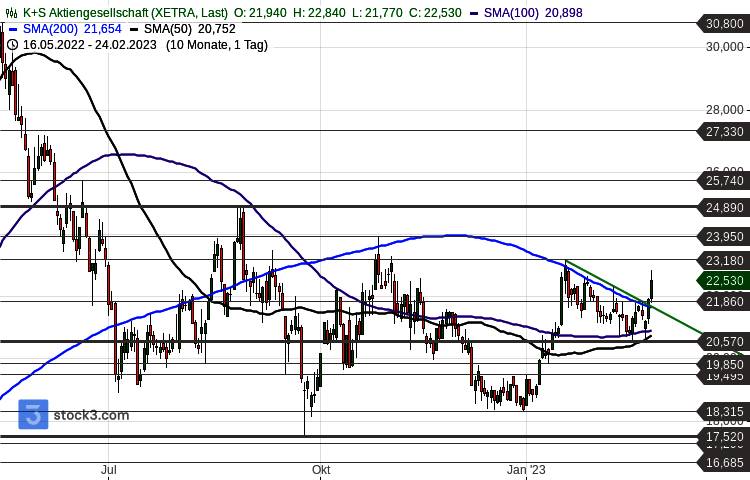The height and width of the screenshot is (480, 750).
Task: Click the 30,800 price level label
Action: [x=724, y=23]
